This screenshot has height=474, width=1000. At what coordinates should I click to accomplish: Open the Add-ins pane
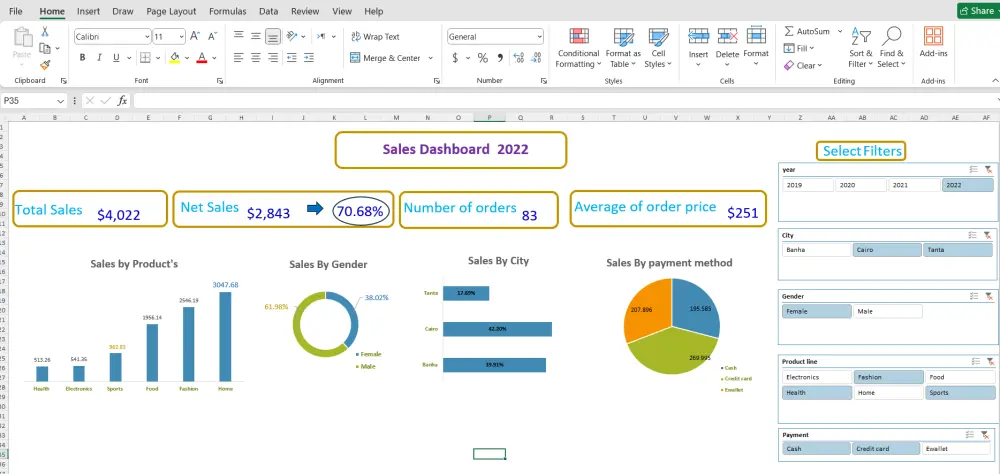coord(933,43)
